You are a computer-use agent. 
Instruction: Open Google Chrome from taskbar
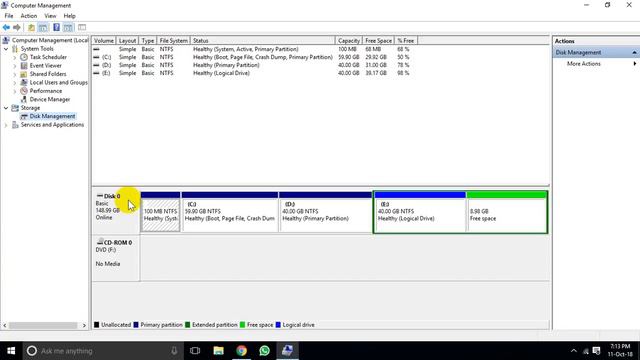click(x=242, y=351)
